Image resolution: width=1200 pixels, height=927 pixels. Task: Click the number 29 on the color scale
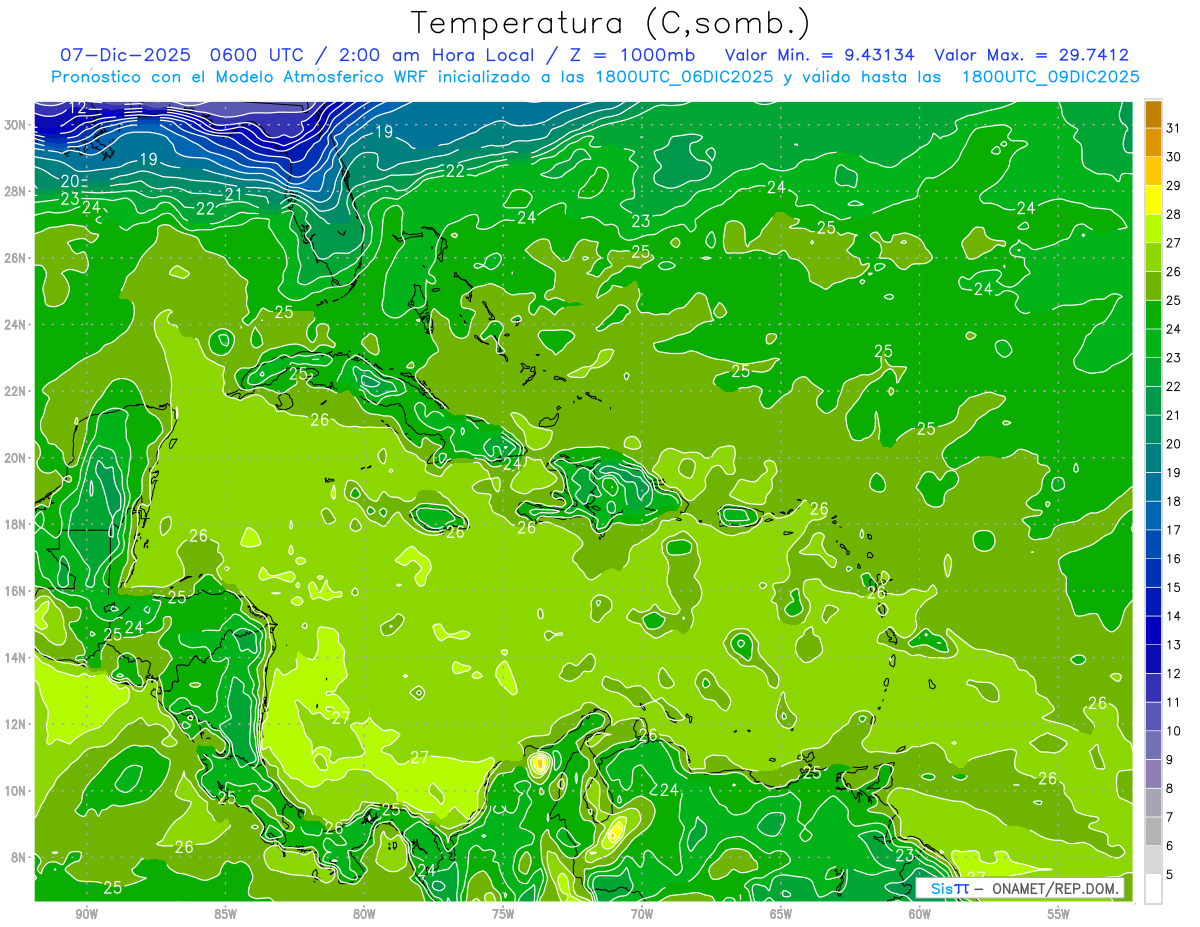pyautogui.click(x=1174, y=185)
